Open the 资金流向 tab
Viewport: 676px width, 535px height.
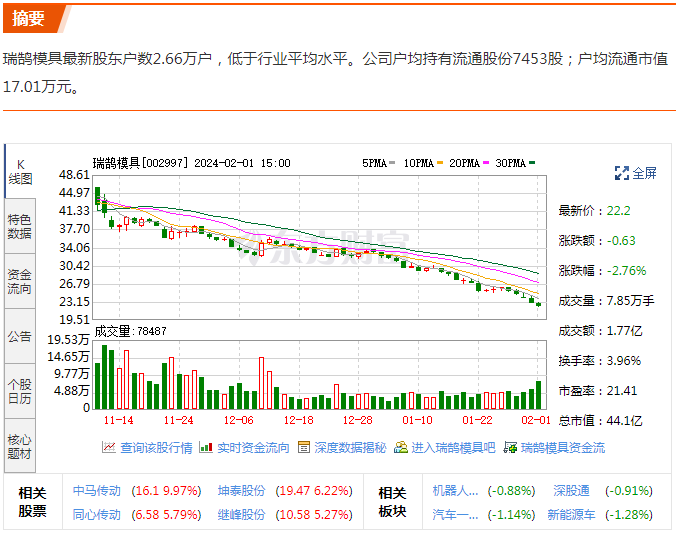point(20,281)
